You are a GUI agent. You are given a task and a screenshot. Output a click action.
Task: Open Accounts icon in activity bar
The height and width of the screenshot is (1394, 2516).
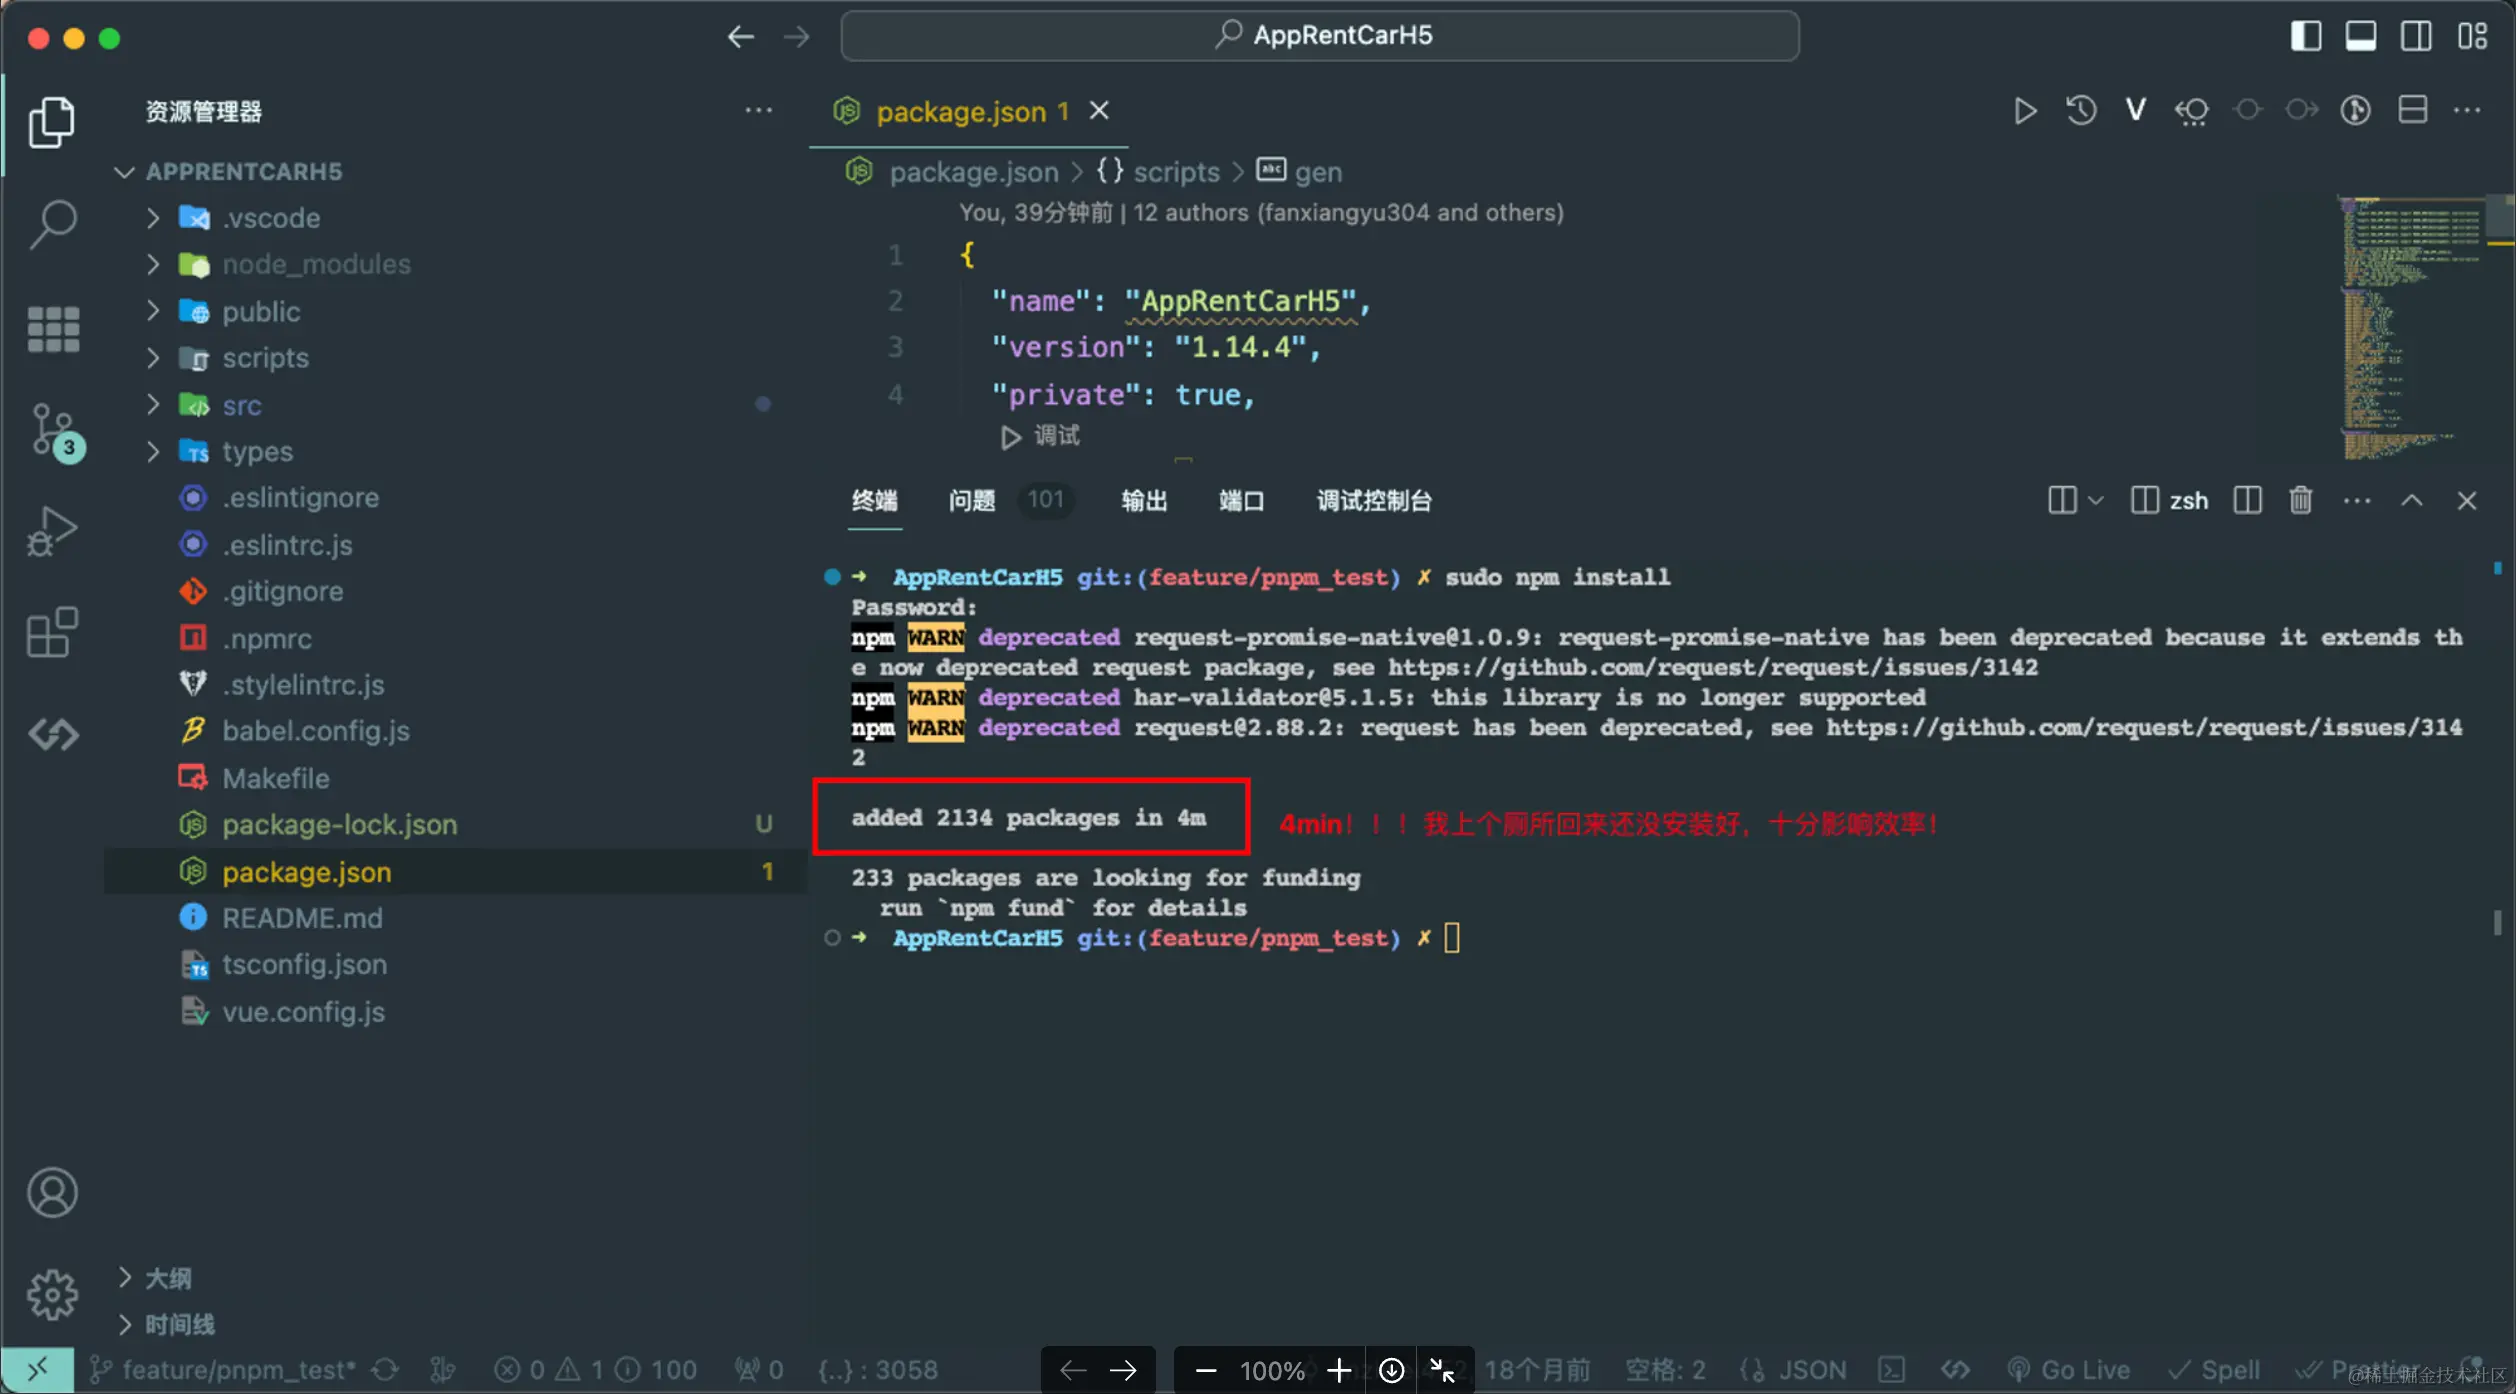52,1192
